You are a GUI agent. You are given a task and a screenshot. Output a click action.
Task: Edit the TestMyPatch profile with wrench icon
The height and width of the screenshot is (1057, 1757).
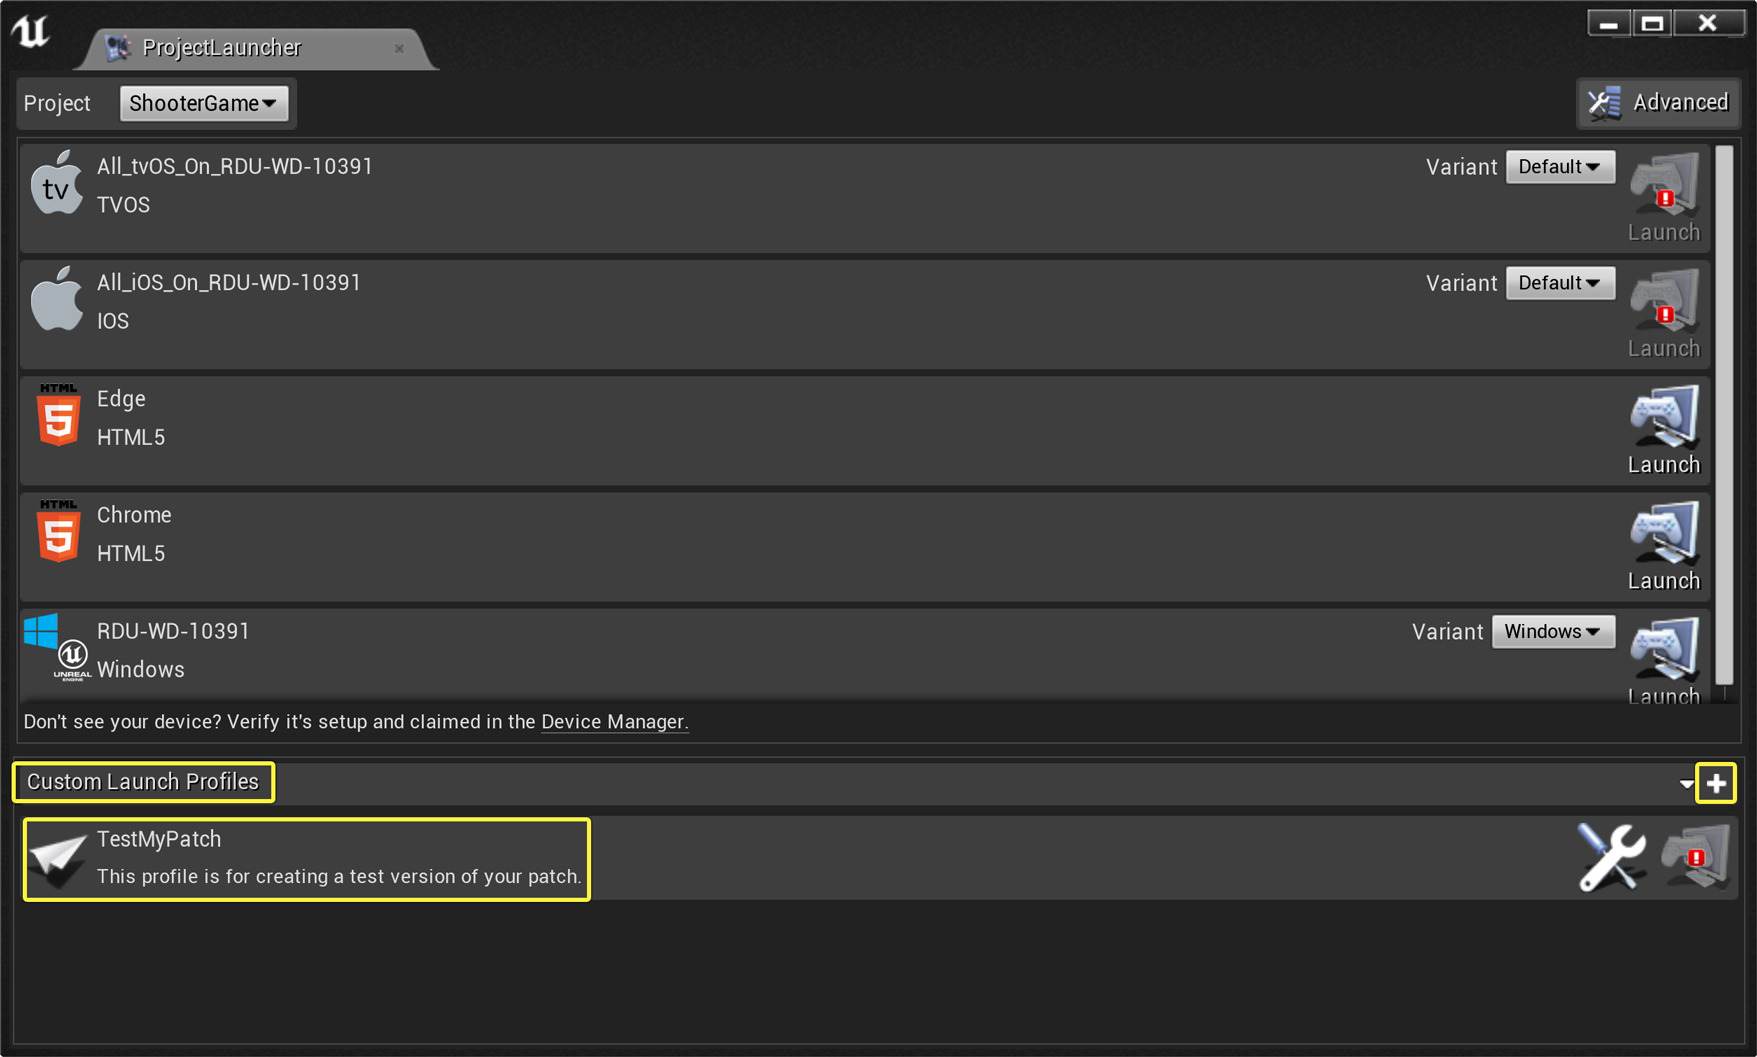pos(1611,857)
